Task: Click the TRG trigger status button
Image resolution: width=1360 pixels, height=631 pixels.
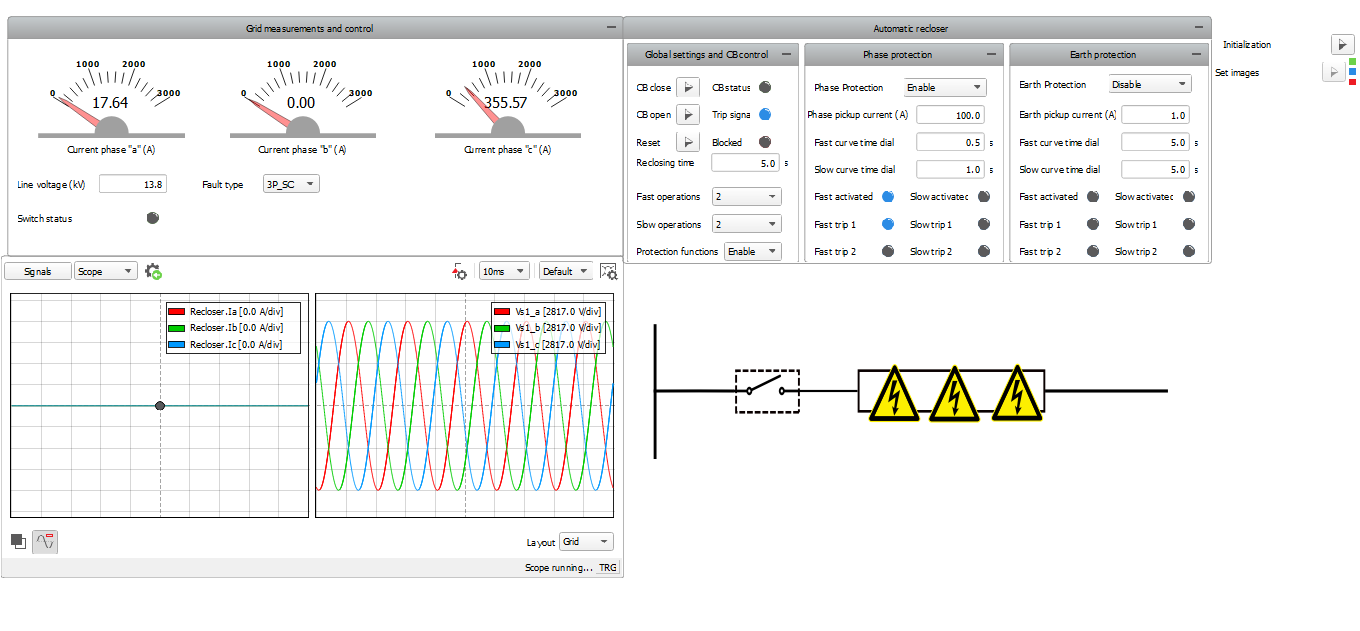Action: point(608,568)
